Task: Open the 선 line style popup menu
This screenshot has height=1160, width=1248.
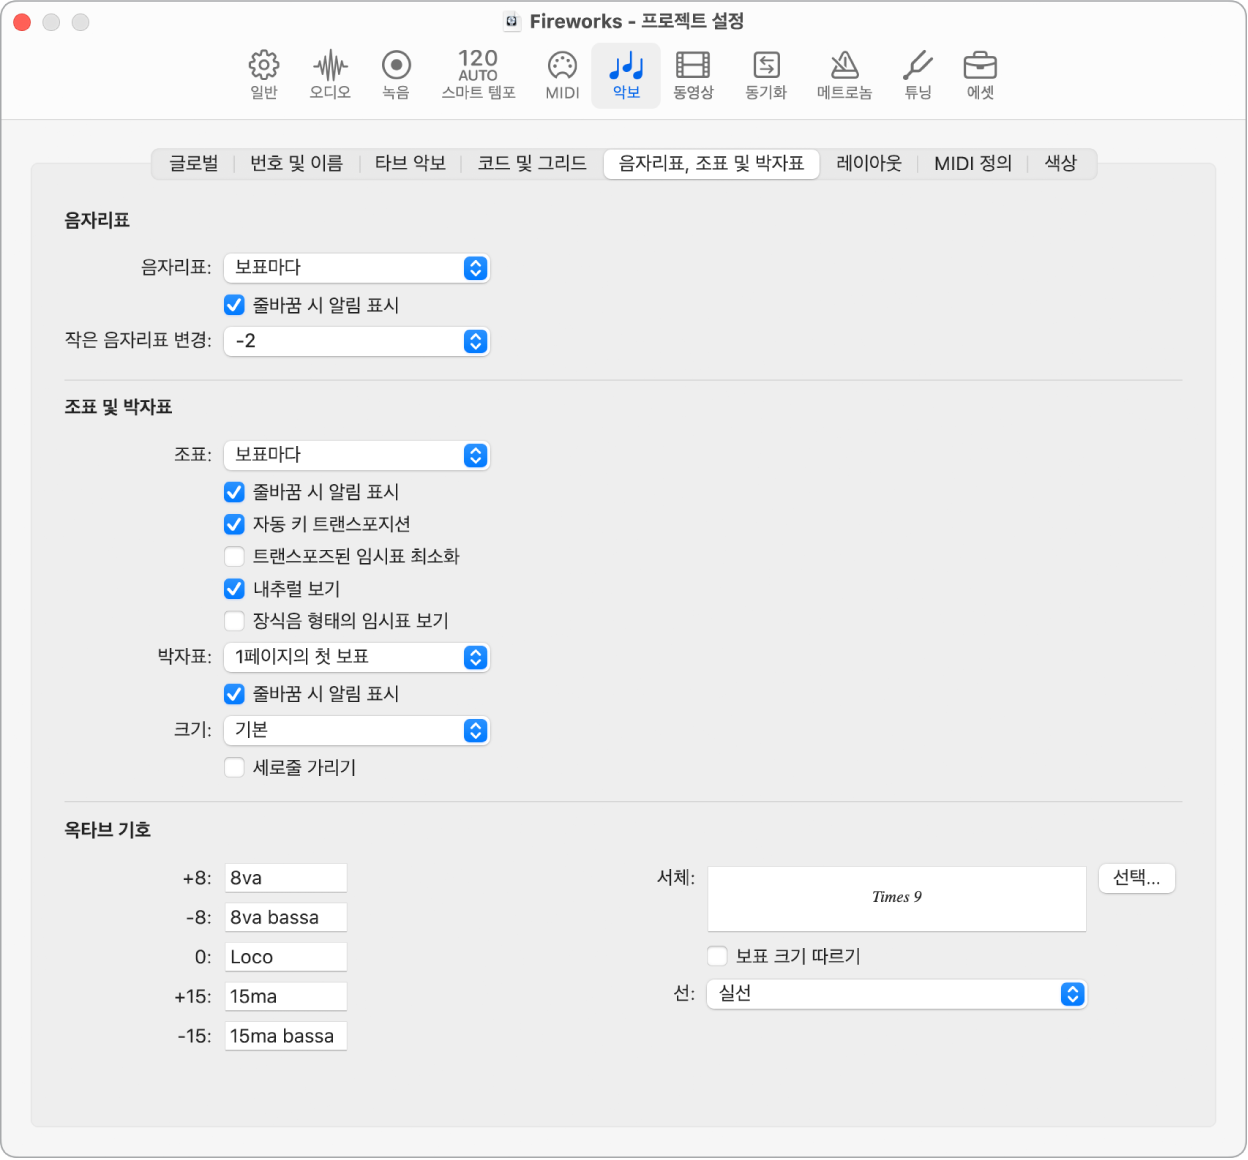Action: tap(896, 994)
